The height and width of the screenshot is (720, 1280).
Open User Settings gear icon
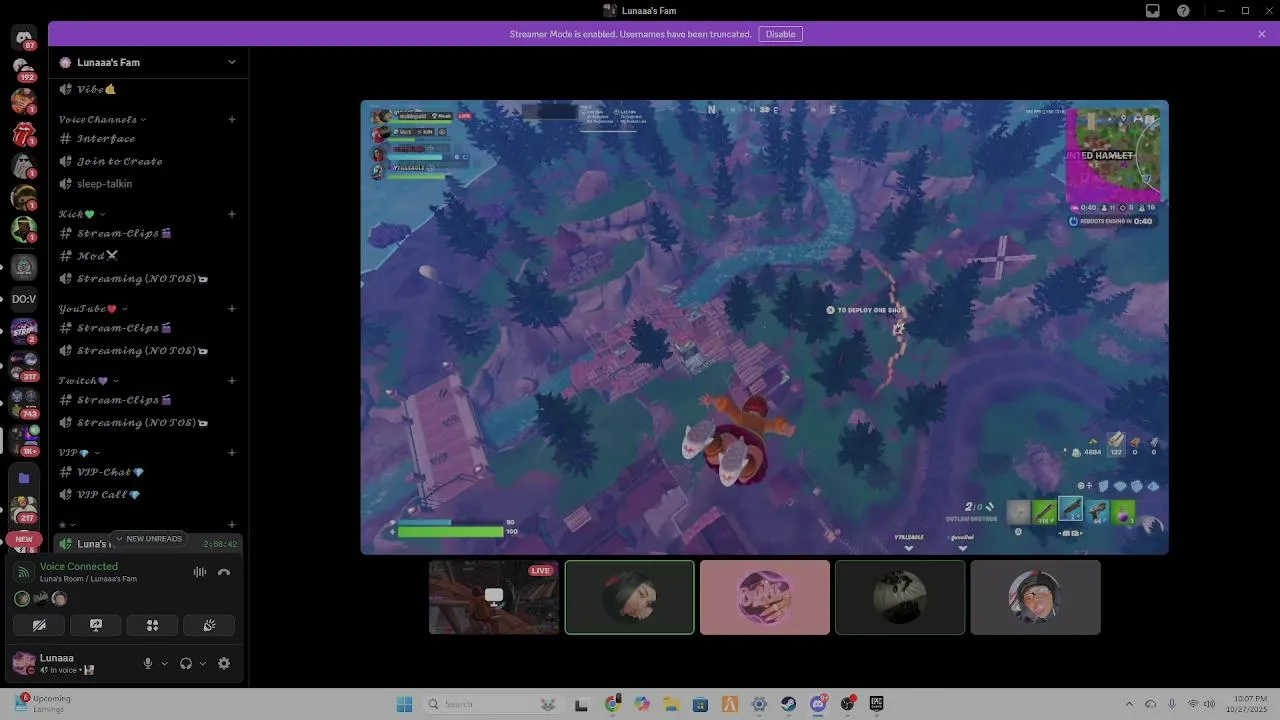pos(224,663)
